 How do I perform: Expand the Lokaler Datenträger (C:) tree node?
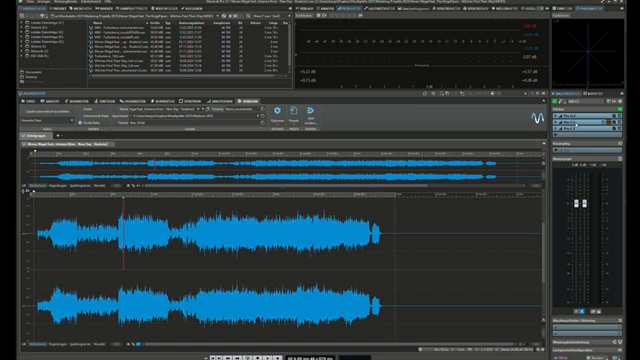(x=22, y=22)
